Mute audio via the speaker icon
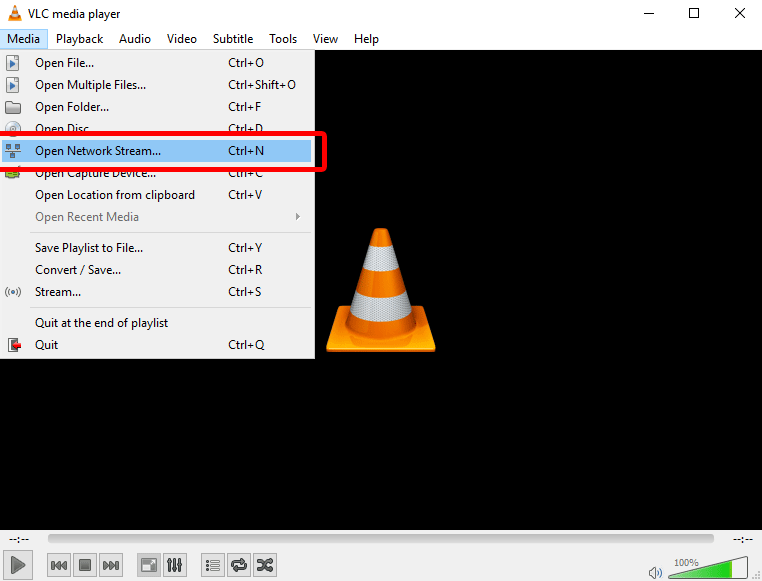 [x=655, y=572]
